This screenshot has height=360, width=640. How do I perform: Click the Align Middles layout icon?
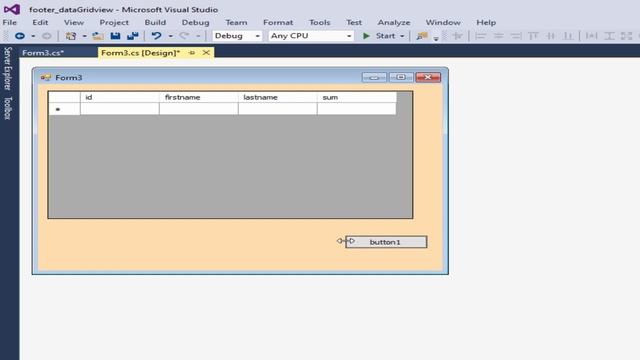pos(551,36)
